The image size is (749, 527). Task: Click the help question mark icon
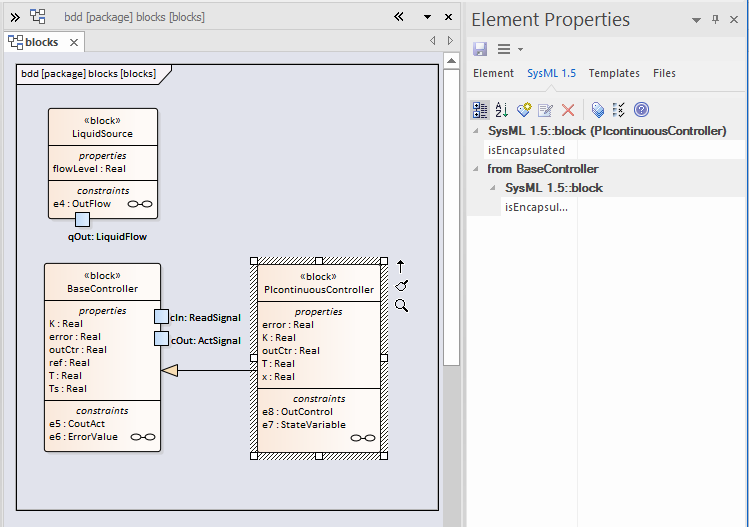pos(642,110)
